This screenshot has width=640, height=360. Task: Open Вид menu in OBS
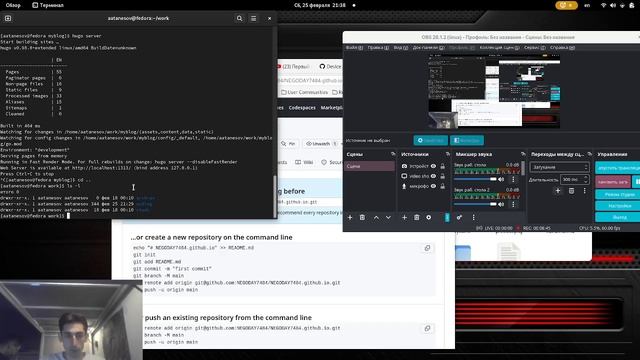click(400, 48)
